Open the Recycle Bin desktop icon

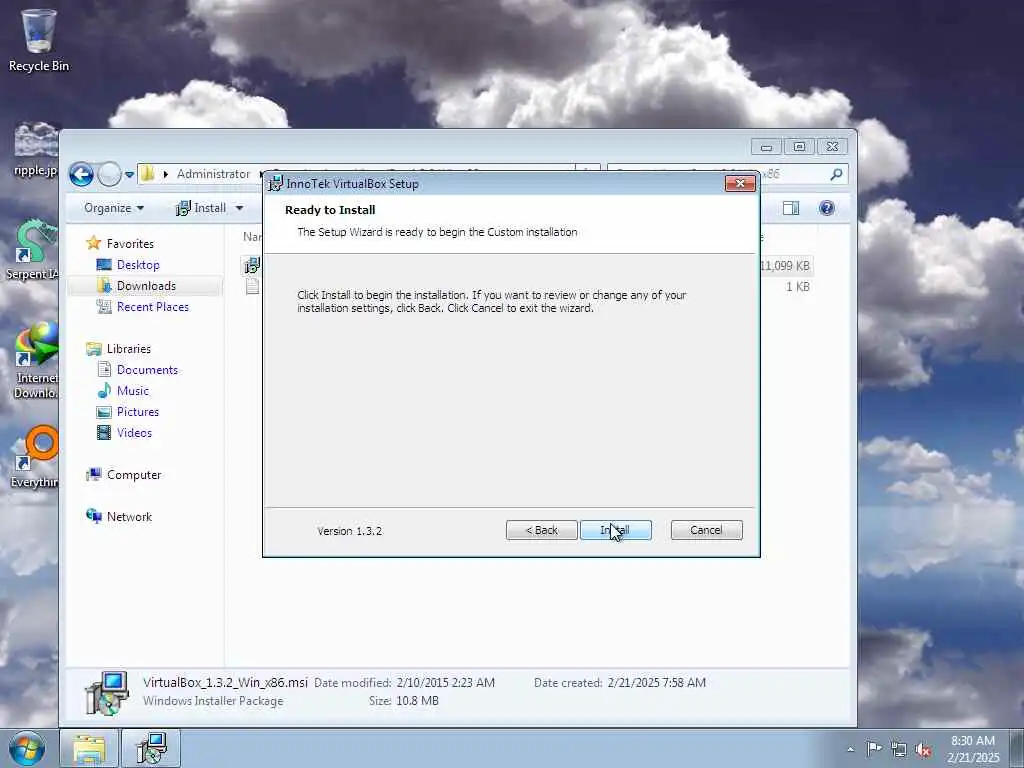point(39,40)
